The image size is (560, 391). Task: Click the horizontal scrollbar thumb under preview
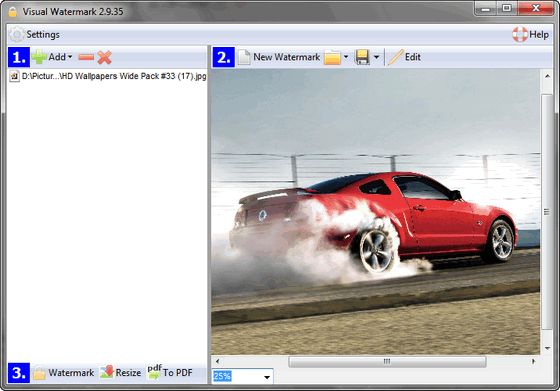point(387,361)
